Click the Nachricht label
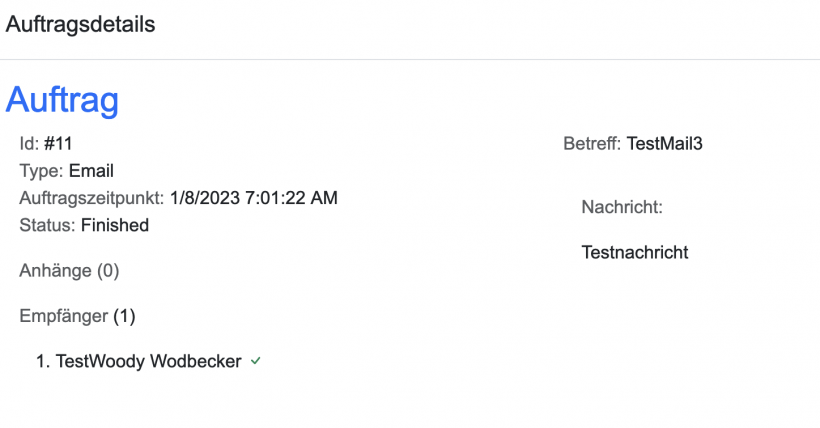This screenshot has height=428, width=820. pyautogui.click(x=622, y=207)
